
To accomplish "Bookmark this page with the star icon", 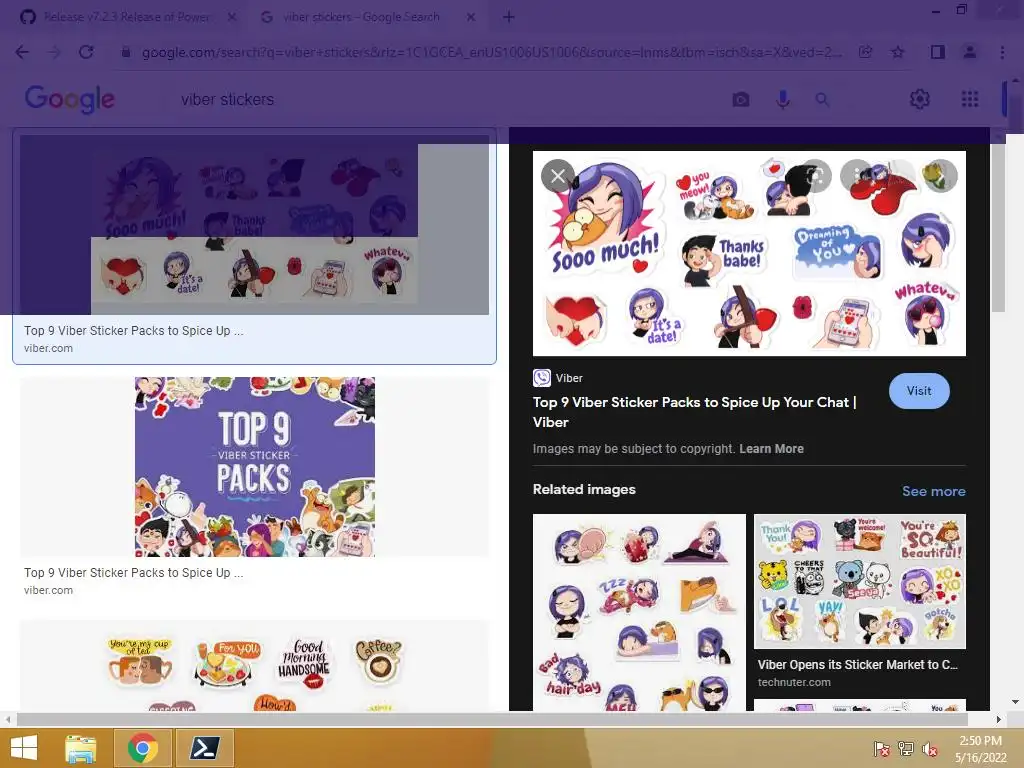I will coord(898,52).
